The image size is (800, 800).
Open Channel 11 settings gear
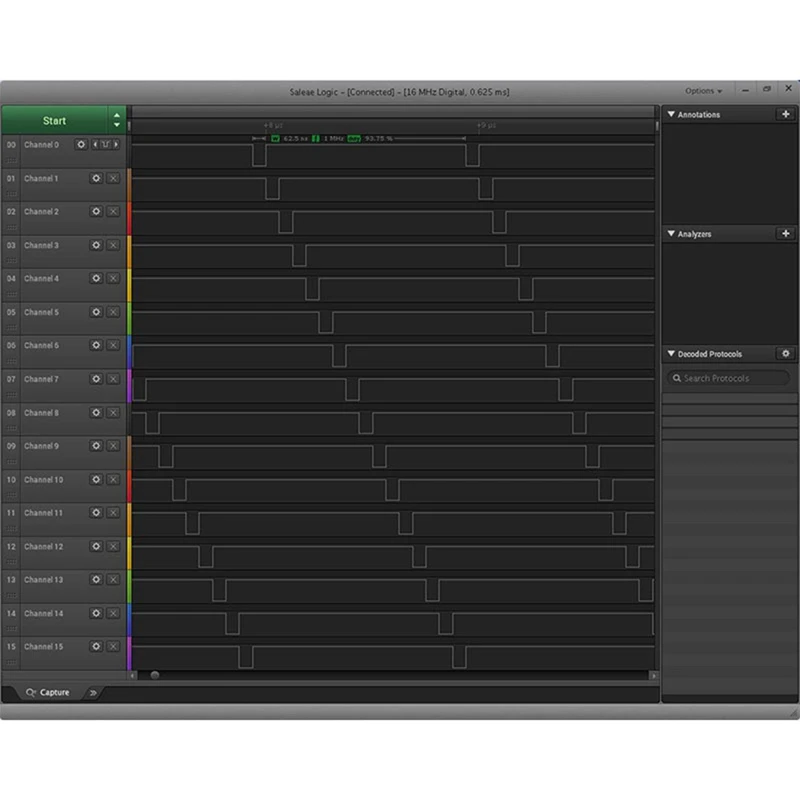96,513
